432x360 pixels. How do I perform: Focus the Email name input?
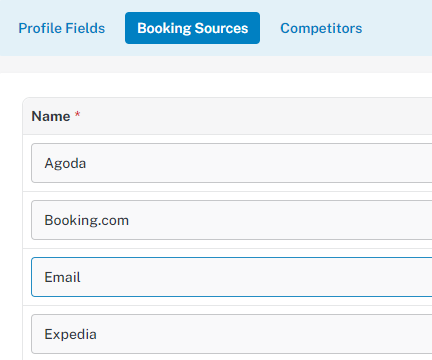(232, 277)
